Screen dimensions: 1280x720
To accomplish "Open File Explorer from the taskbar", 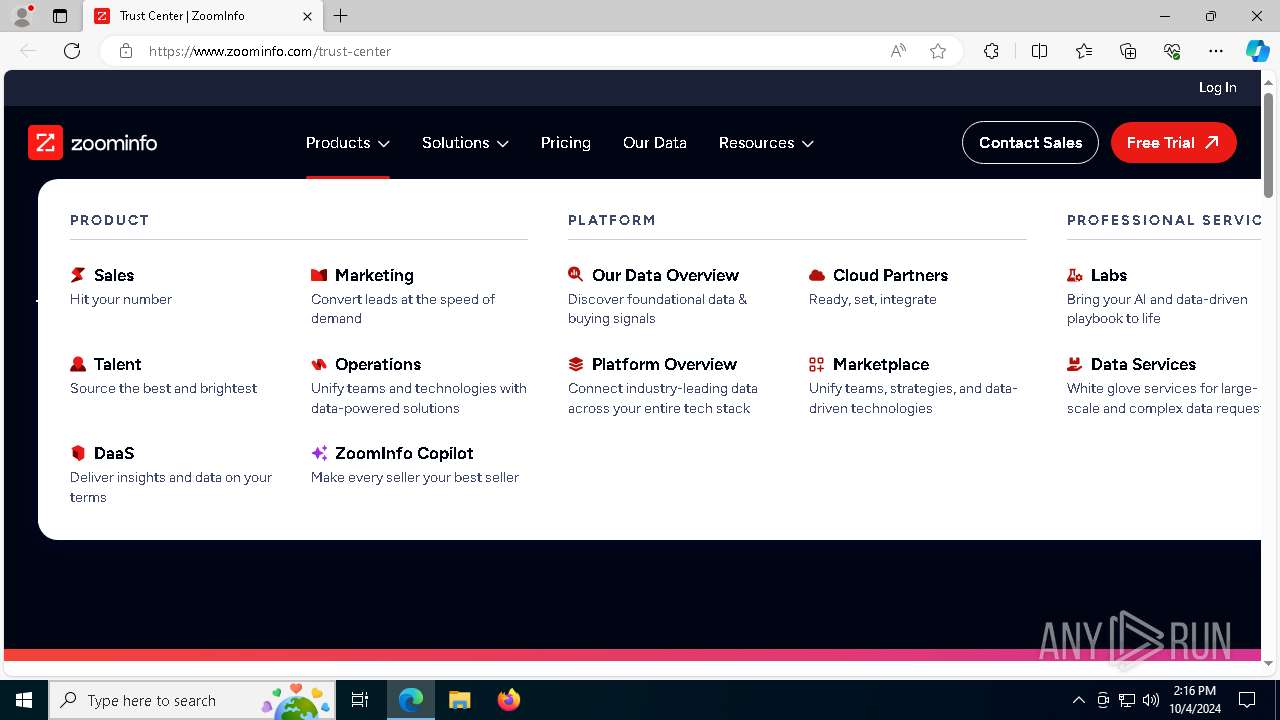I will (x=459, y=700).
